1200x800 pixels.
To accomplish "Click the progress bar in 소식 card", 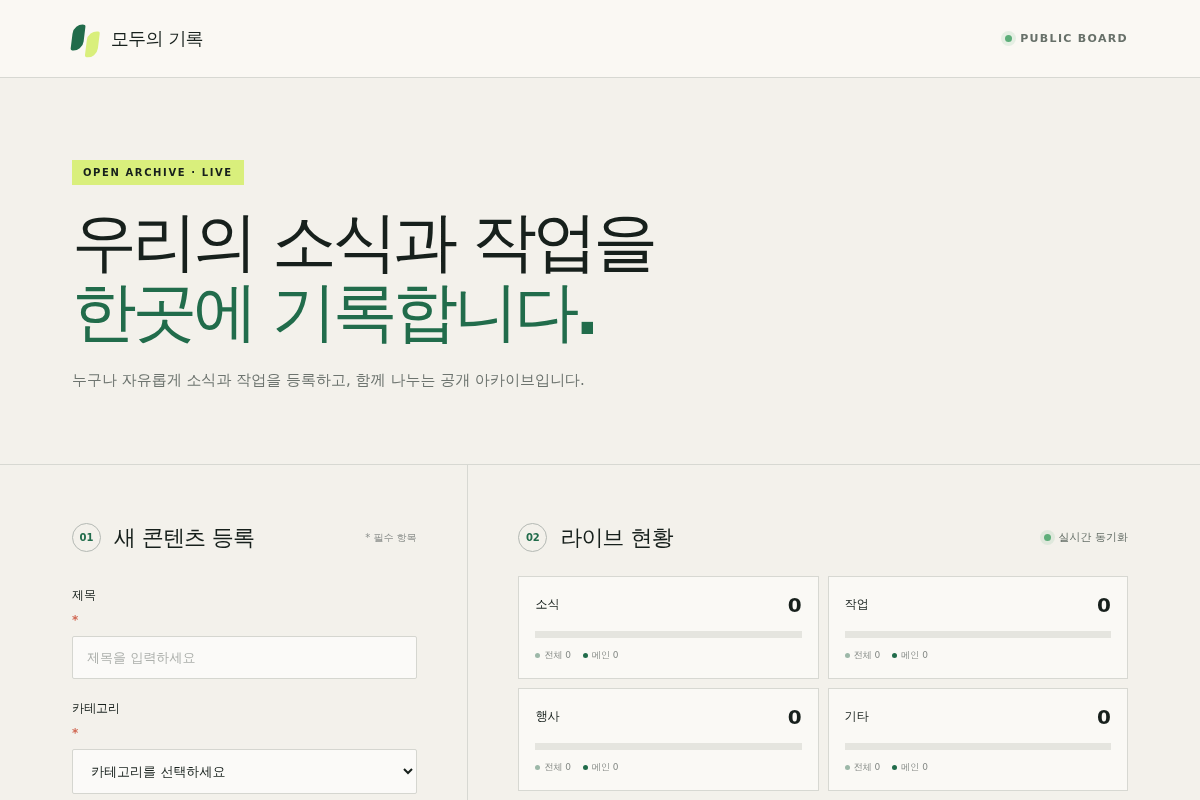I will pos(668,634).
